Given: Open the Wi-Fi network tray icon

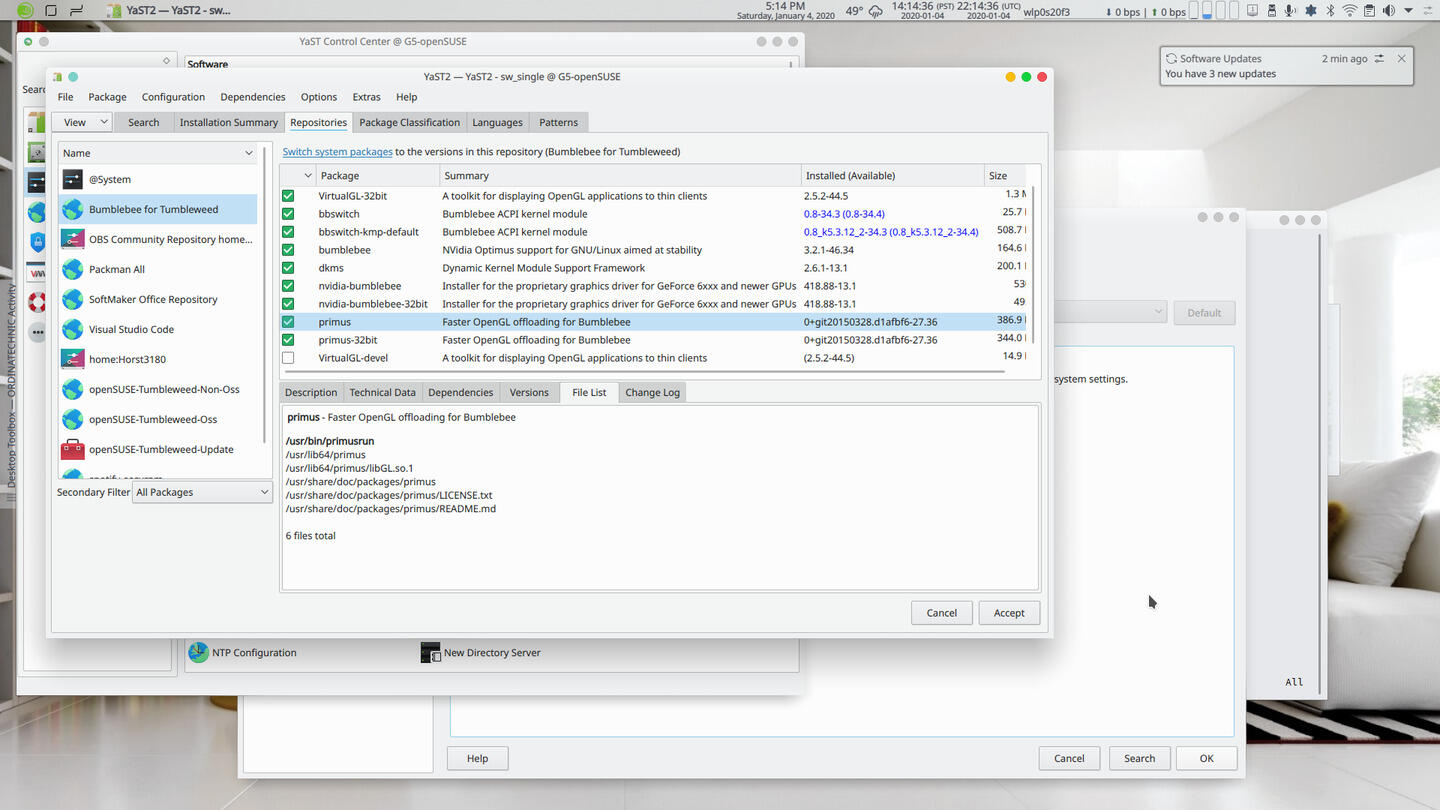Looking at the screenshot, I should 1350,11.
